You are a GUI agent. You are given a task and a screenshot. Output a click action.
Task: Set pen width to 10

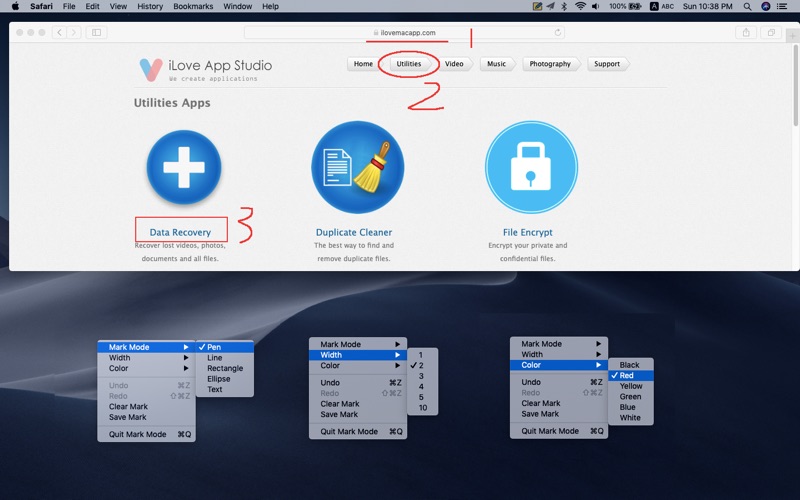422,408
